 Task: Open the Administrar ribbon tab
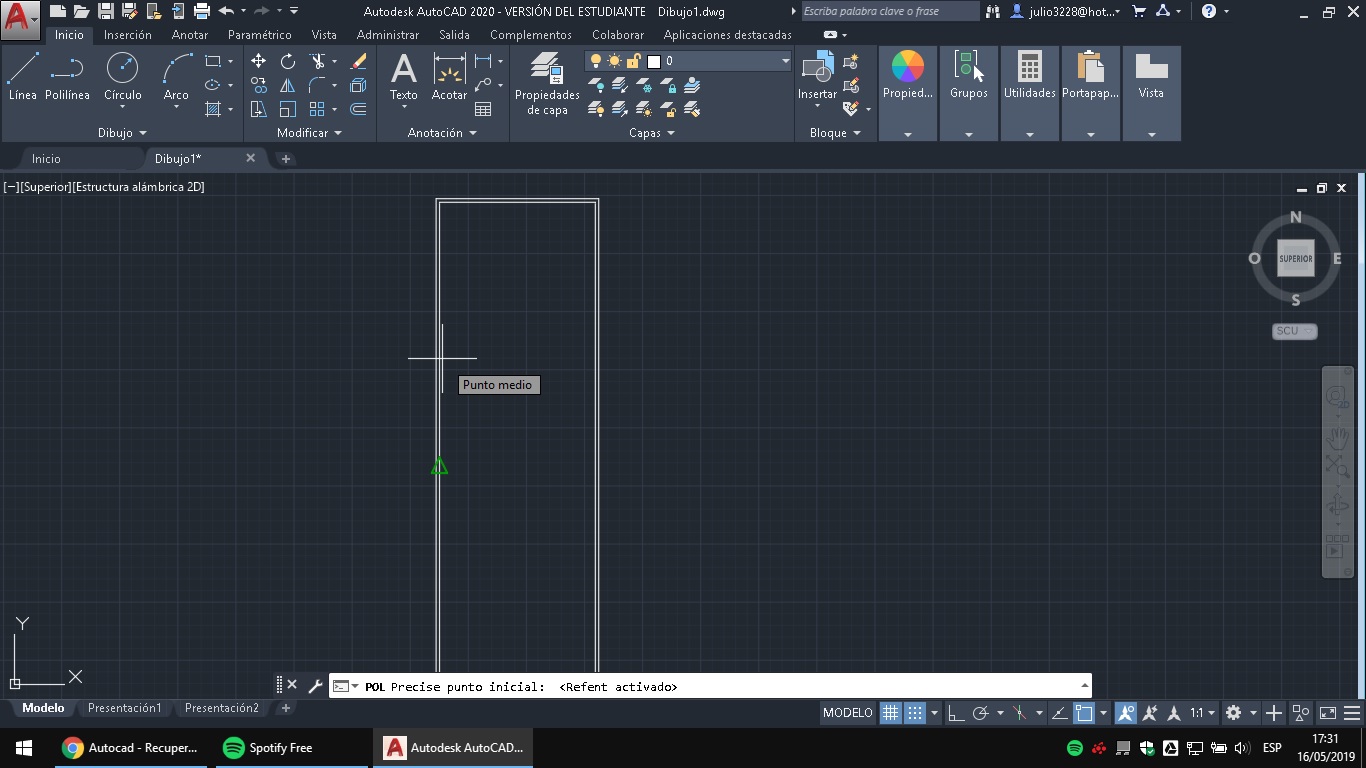388,34
